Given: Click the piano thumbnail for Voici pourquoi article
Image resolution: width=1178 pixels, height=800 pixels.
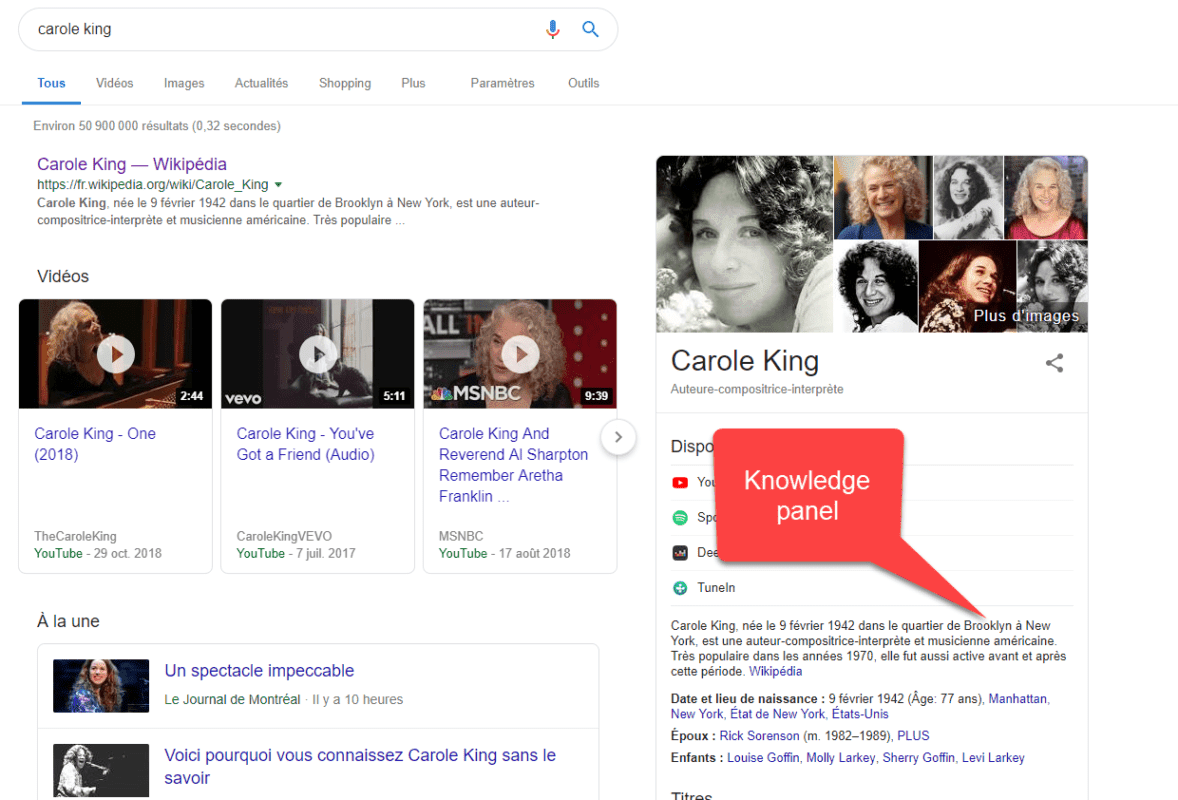Looking at the screenshot, I should tap(101, 770).
